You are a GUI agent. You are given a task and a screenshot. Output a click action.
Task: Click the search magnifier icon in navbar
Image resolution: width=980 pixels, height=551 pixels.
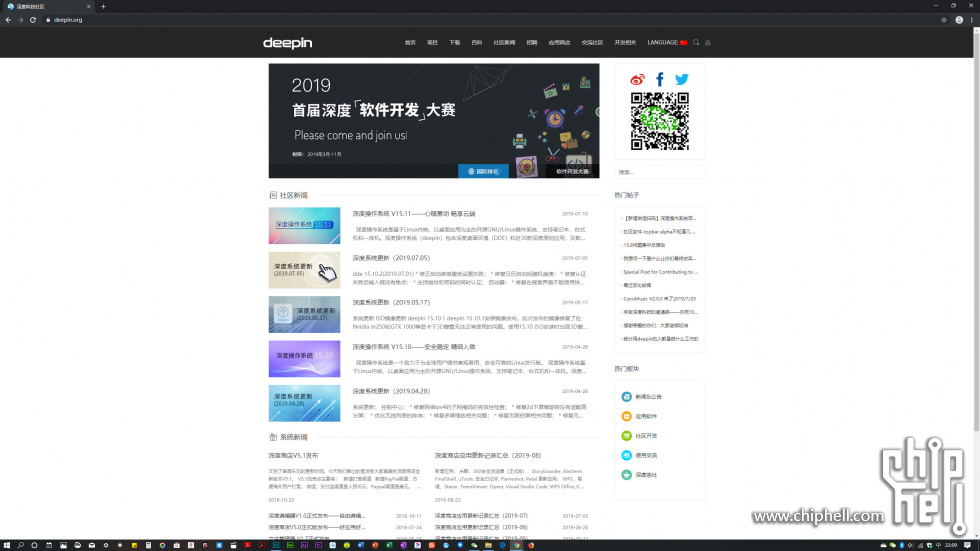tap(696, 42)
